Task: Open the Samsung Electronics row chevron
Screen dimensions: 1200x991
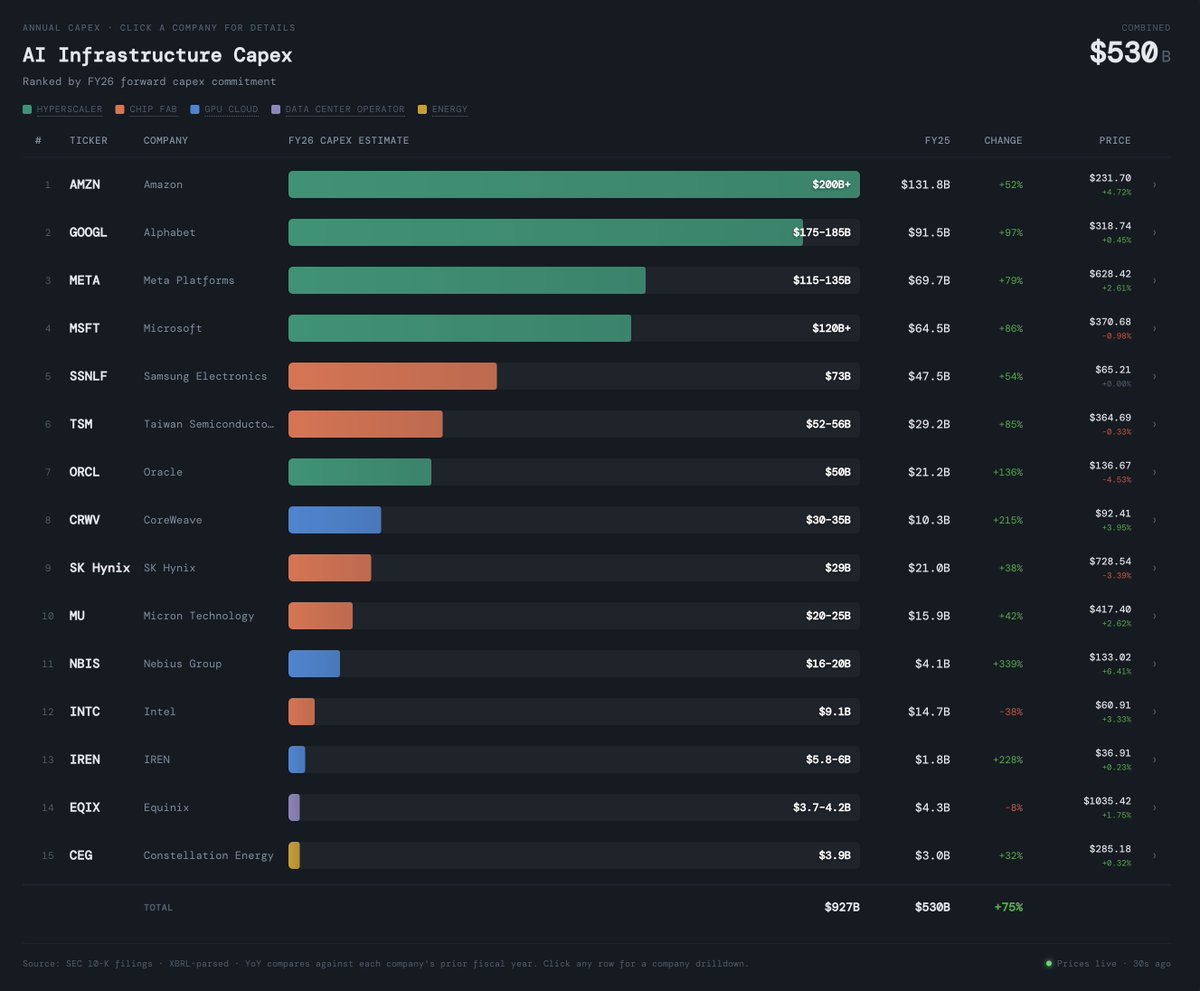Action: (1154, 377)
